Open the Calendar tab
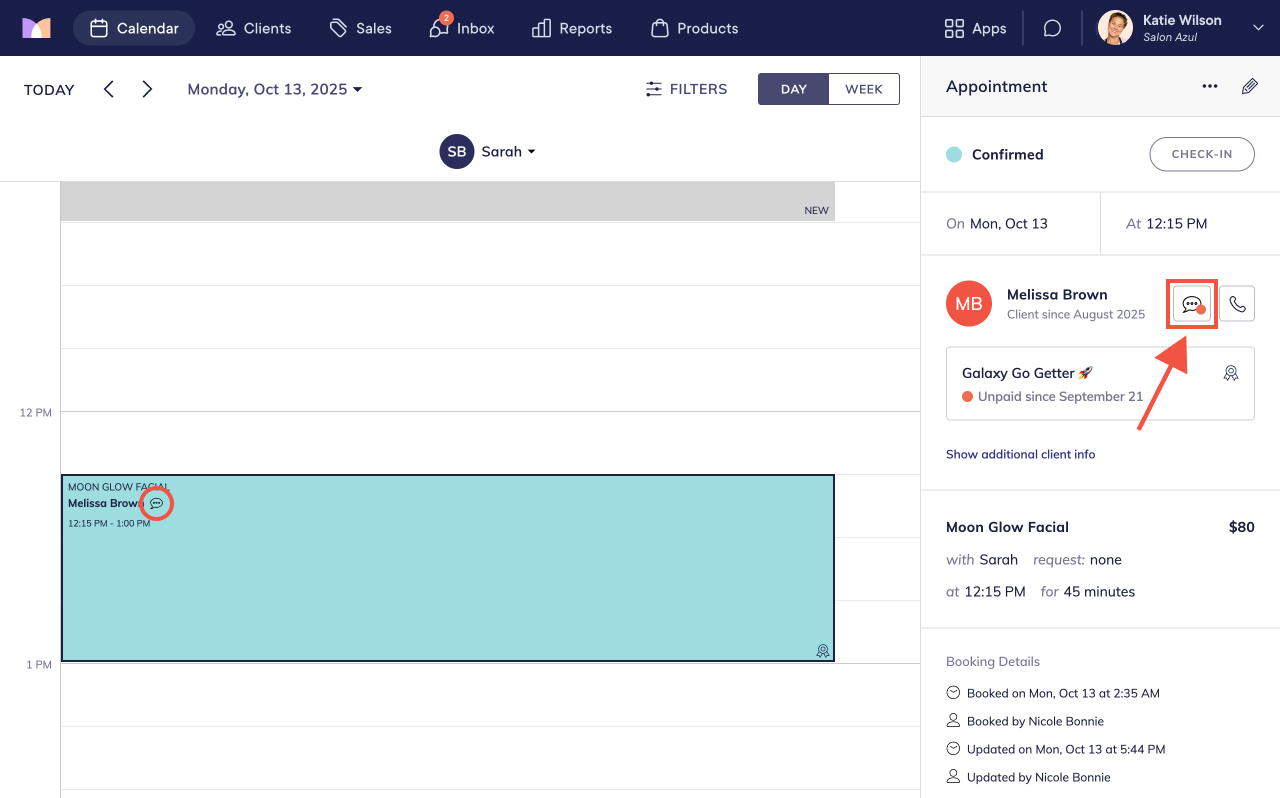 134,28
